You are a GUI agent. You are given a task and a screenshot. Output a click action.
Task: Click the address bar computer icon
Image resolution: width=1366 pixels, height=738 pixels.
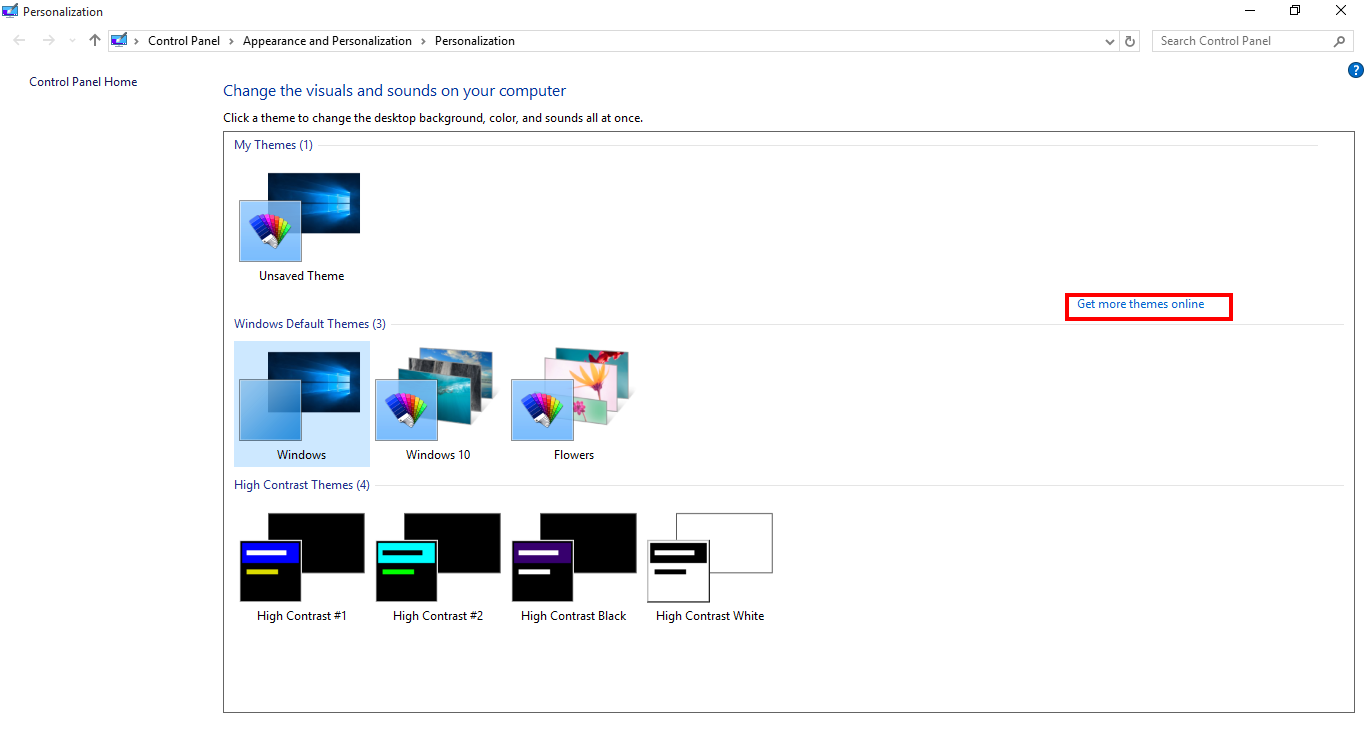(120, 41)
